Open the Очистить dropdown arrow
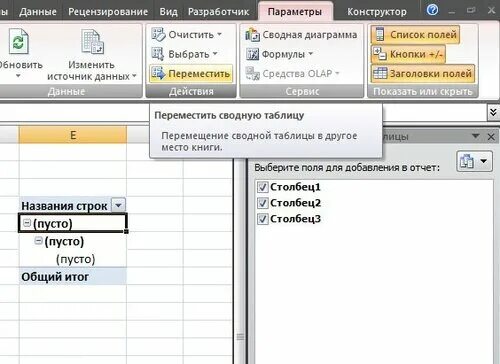This screenshot has width=500, height=364. click(x=220, y=34)
